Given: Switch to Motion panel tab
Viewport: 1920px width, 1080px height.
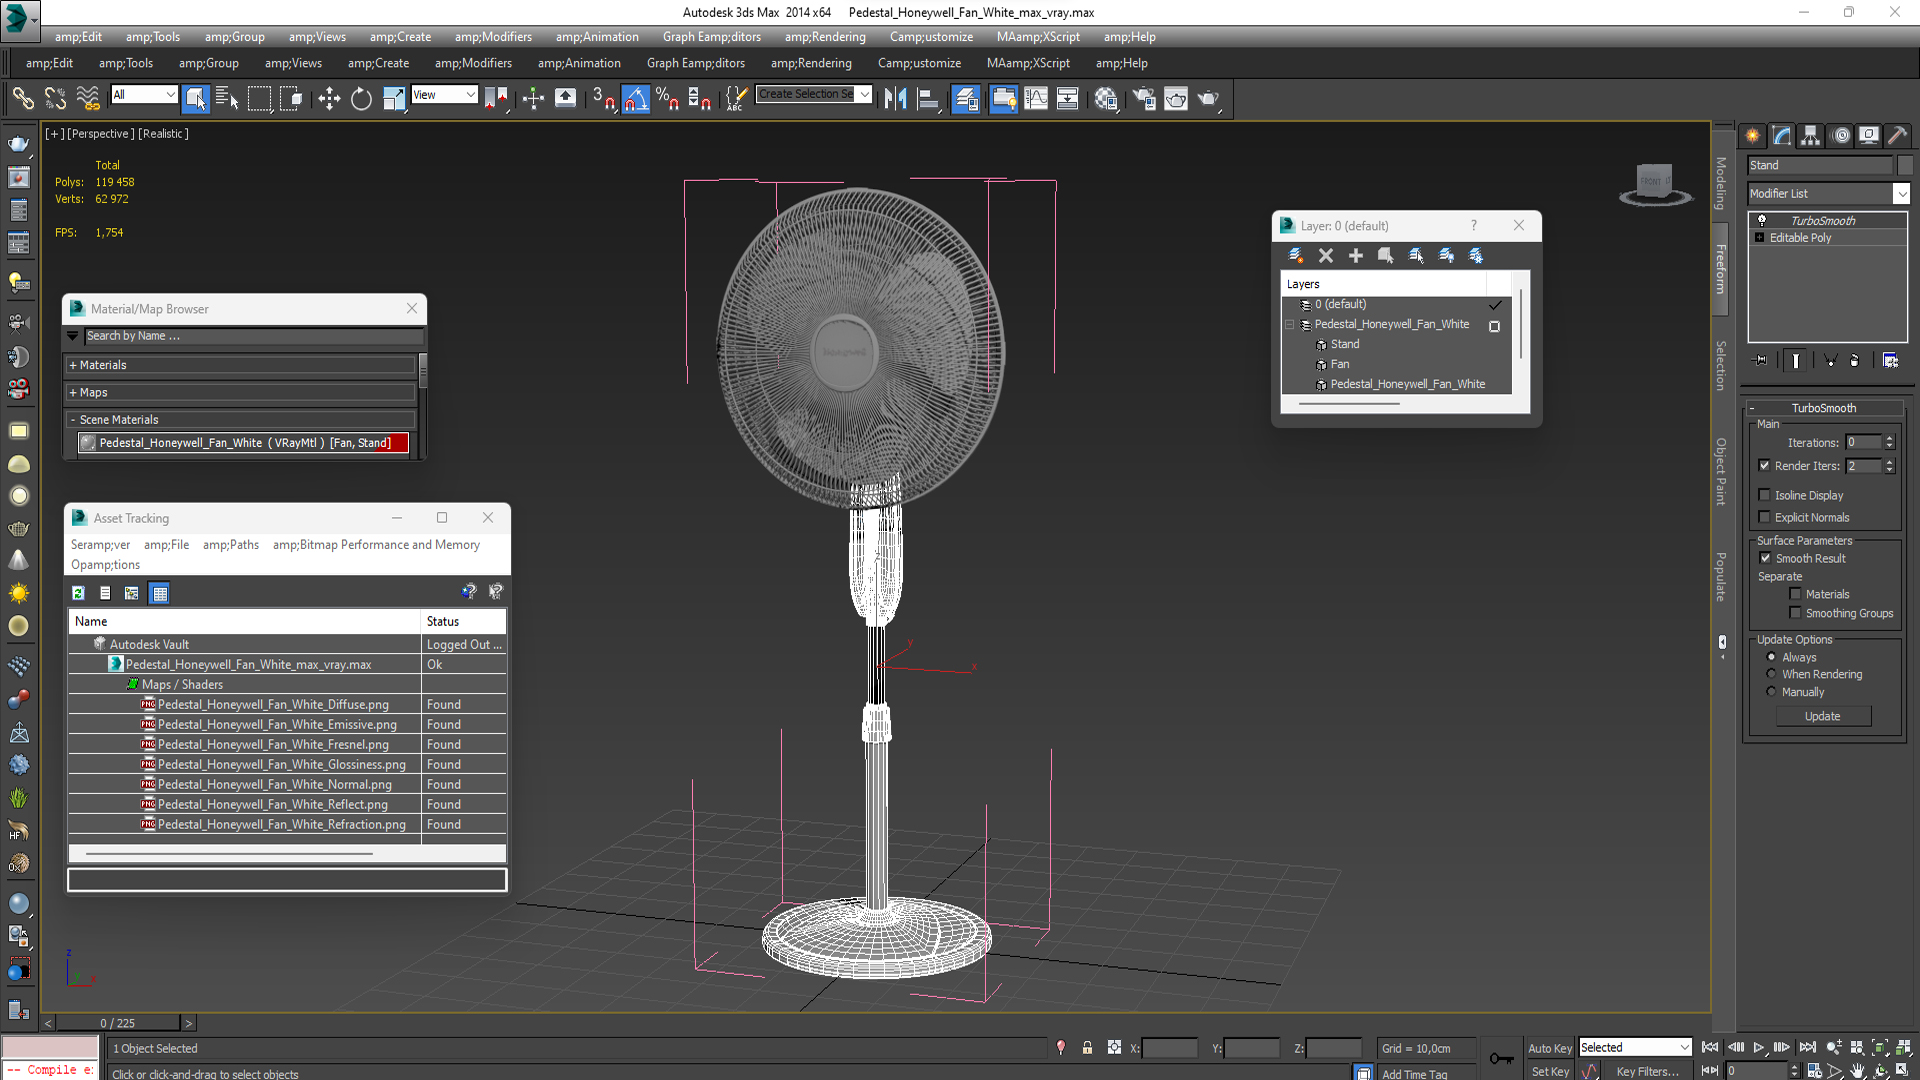Looking at the screenshot, I should click(1841, 136).
